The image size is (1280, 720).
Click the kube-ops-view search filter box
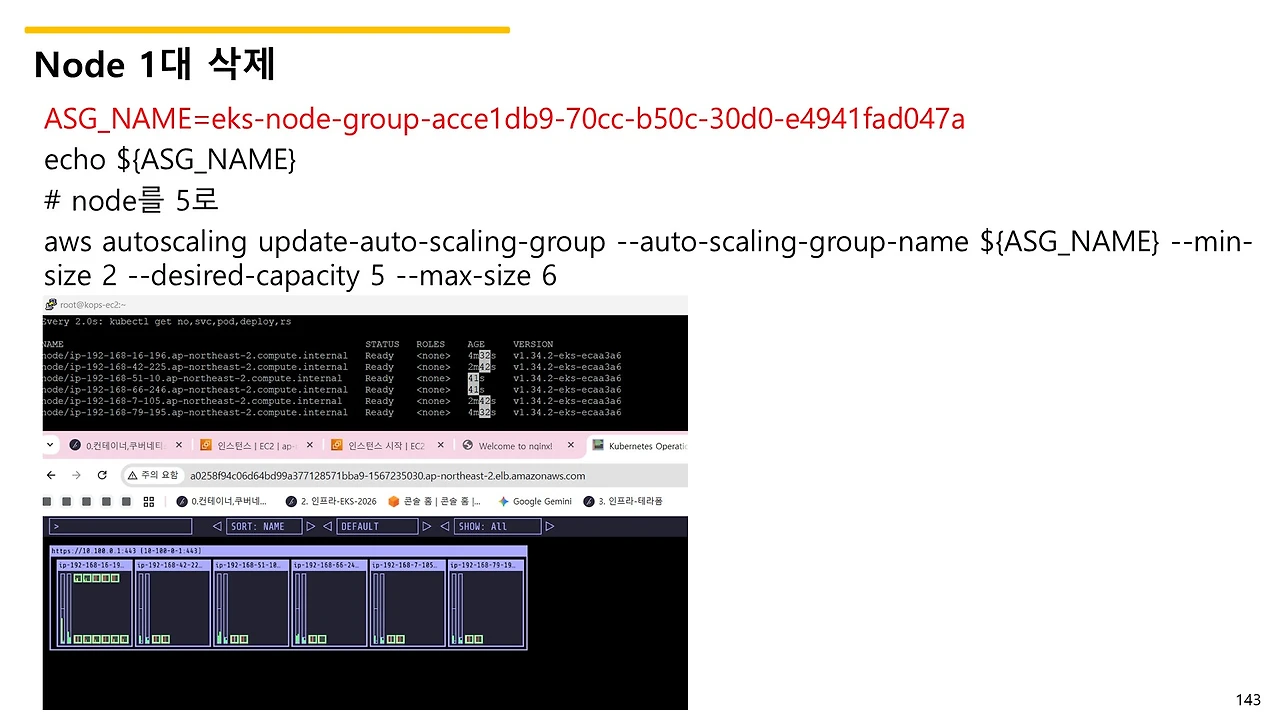tap(120, 526)
